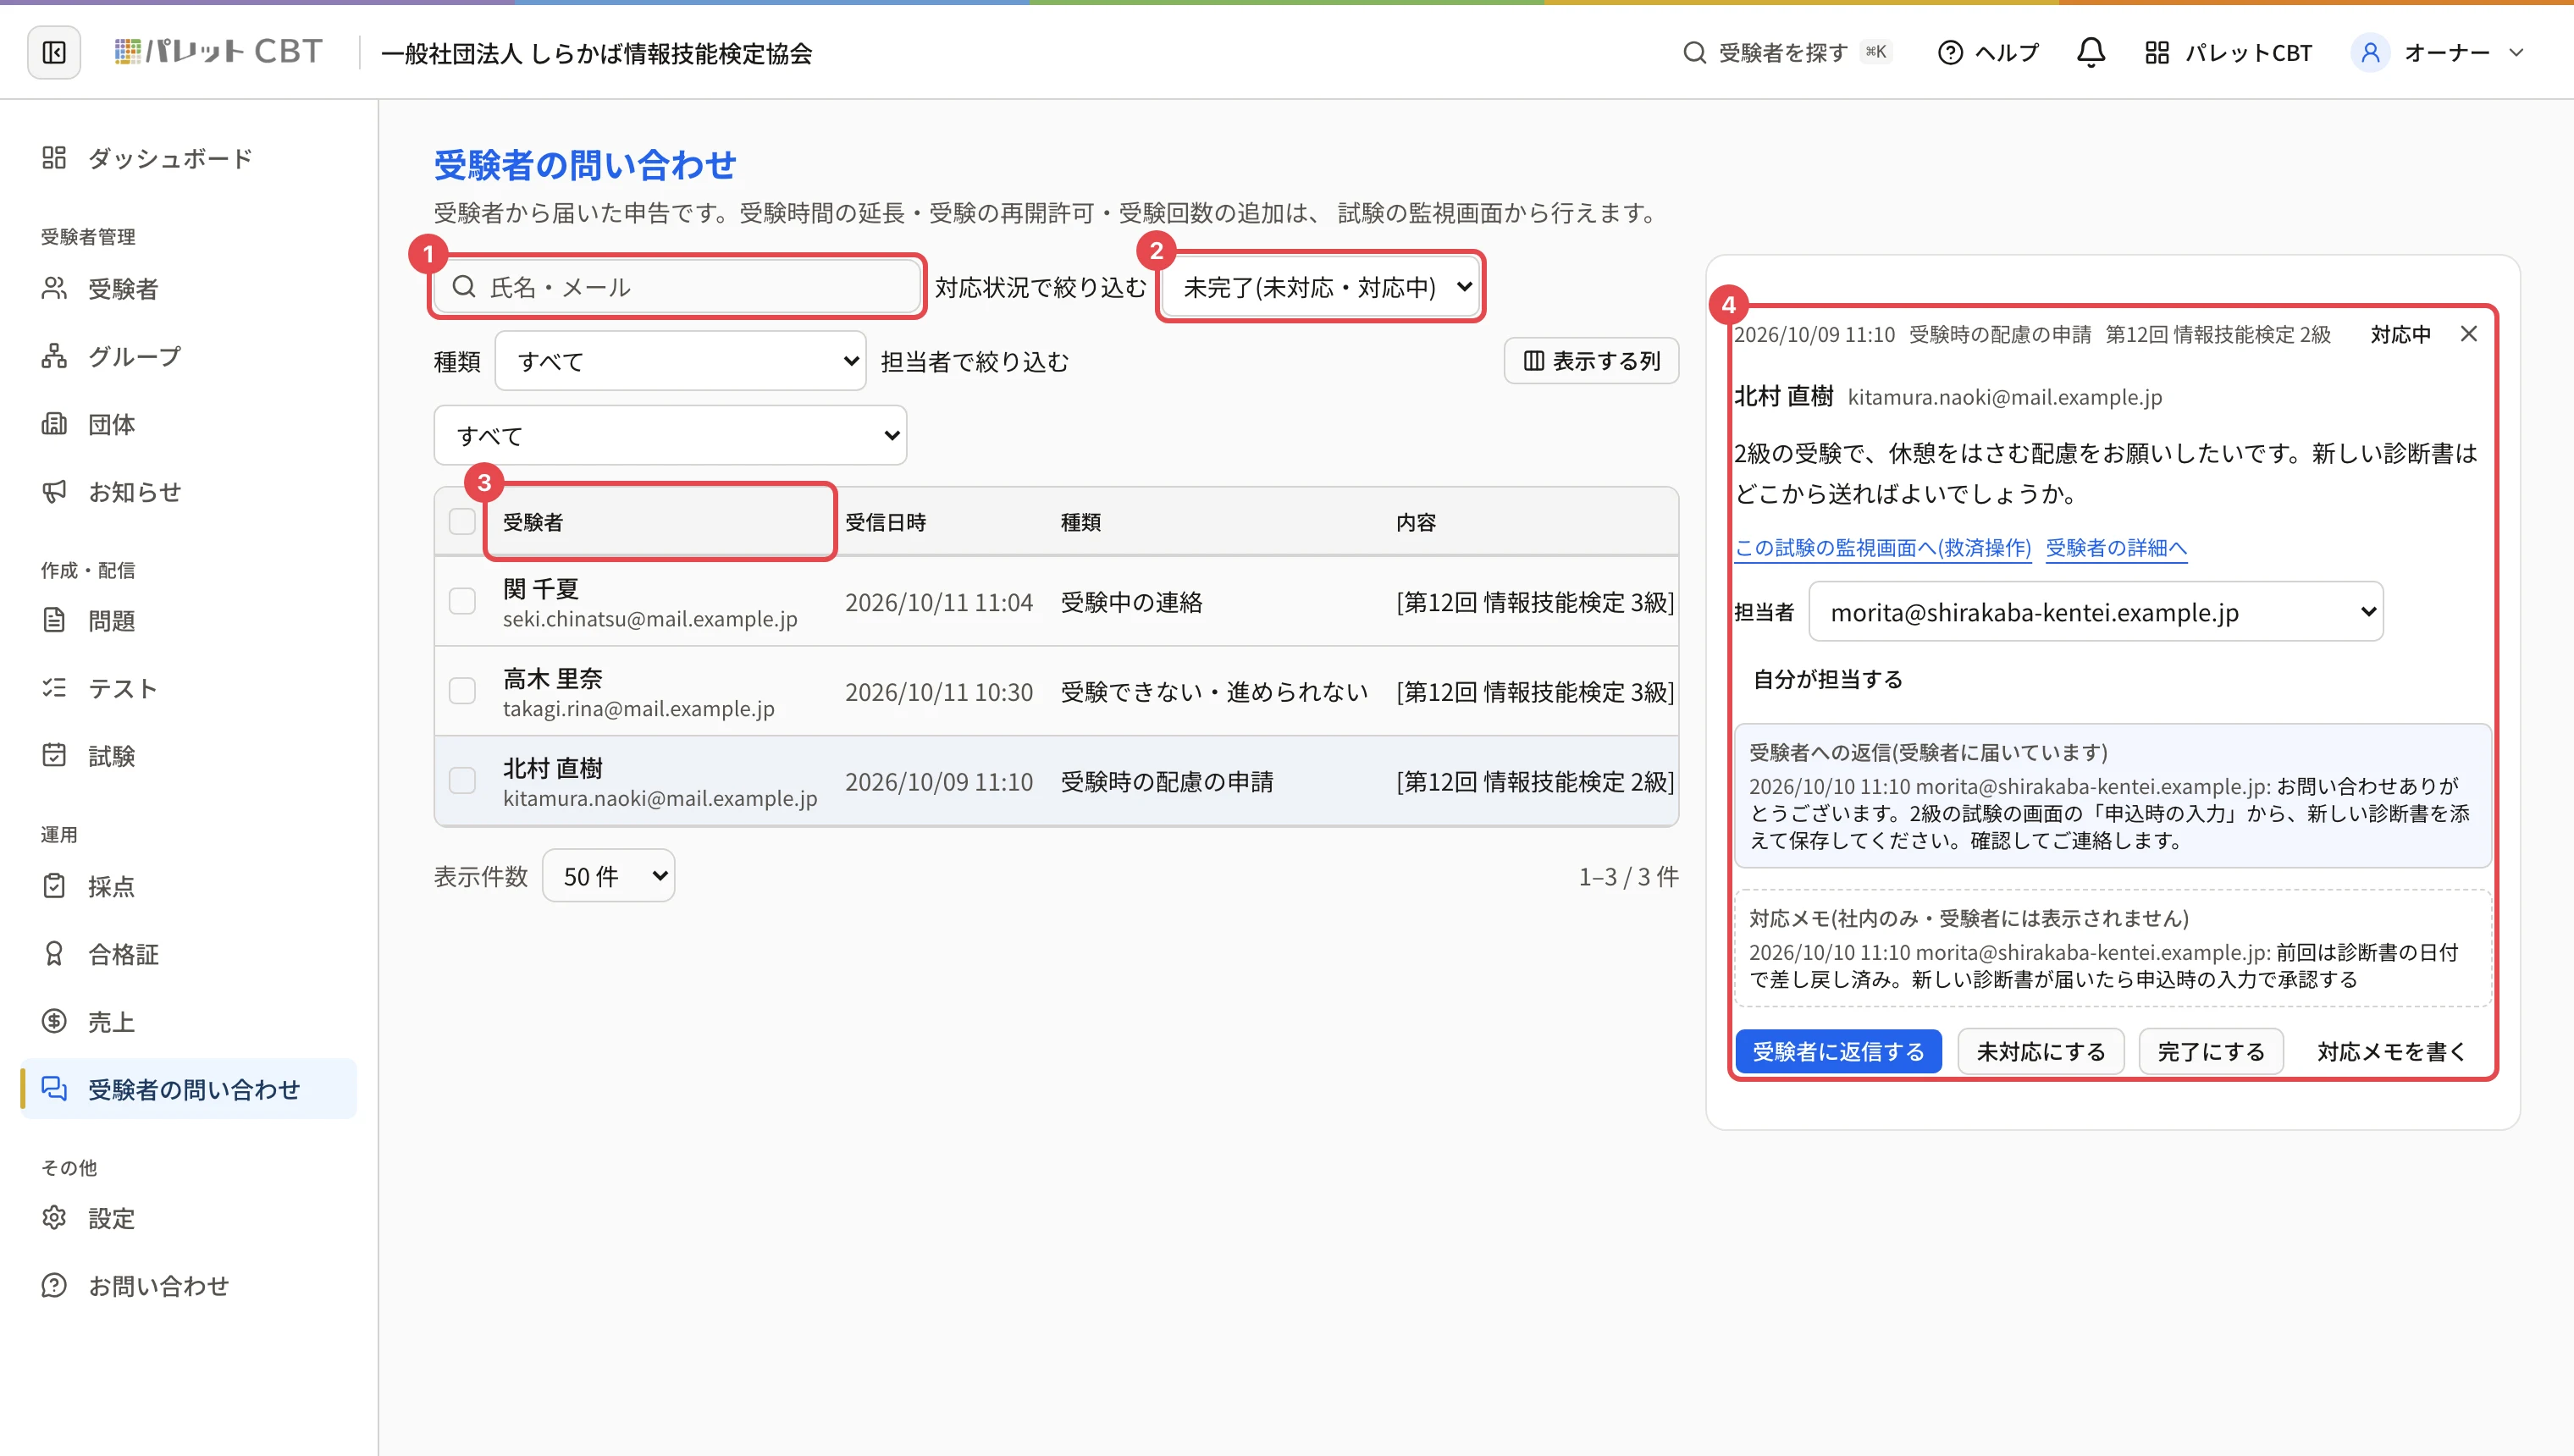The height and width of the screenshot is (1456, 2574).
Task: Open the 担当者で絞り込む dropdown
Action: tap(670, 435)
